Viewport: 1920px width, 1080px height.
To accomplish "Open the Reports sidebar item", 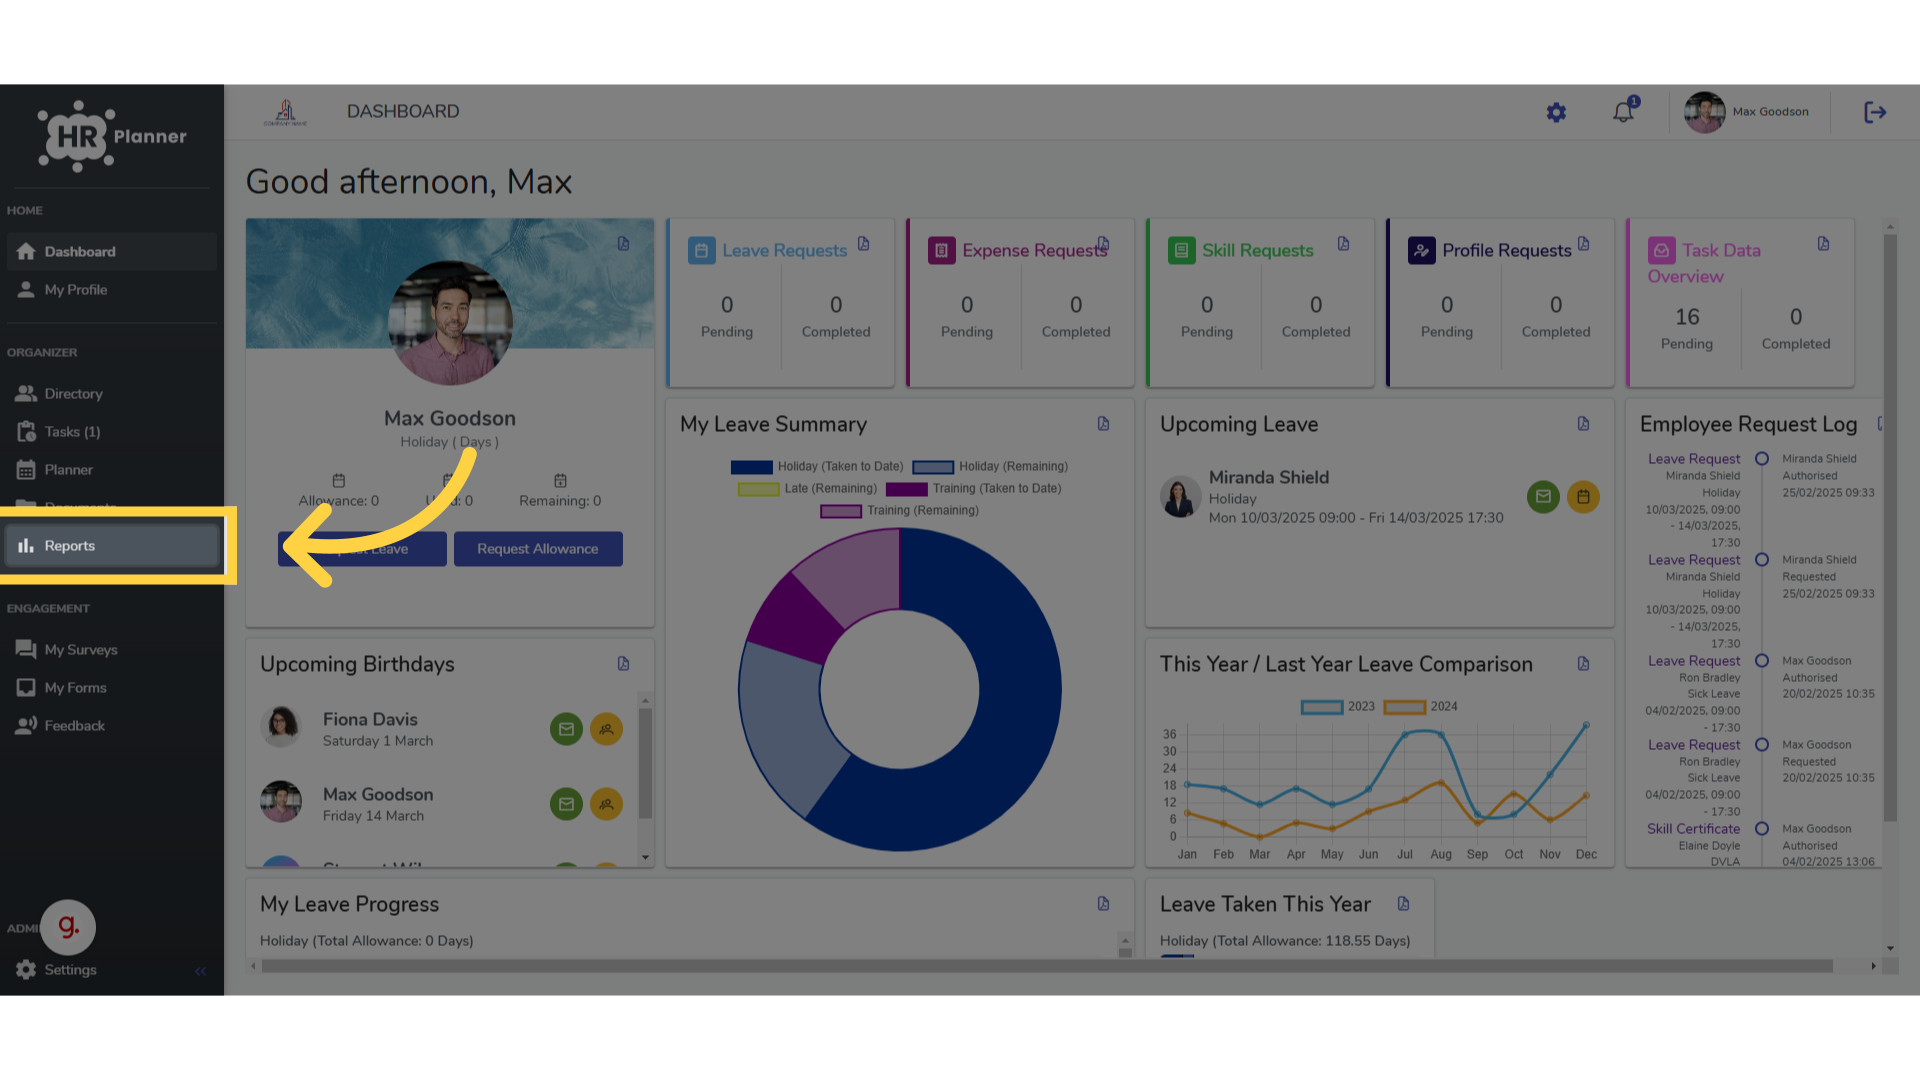I will pyautogui.click(x=112, y=546).
